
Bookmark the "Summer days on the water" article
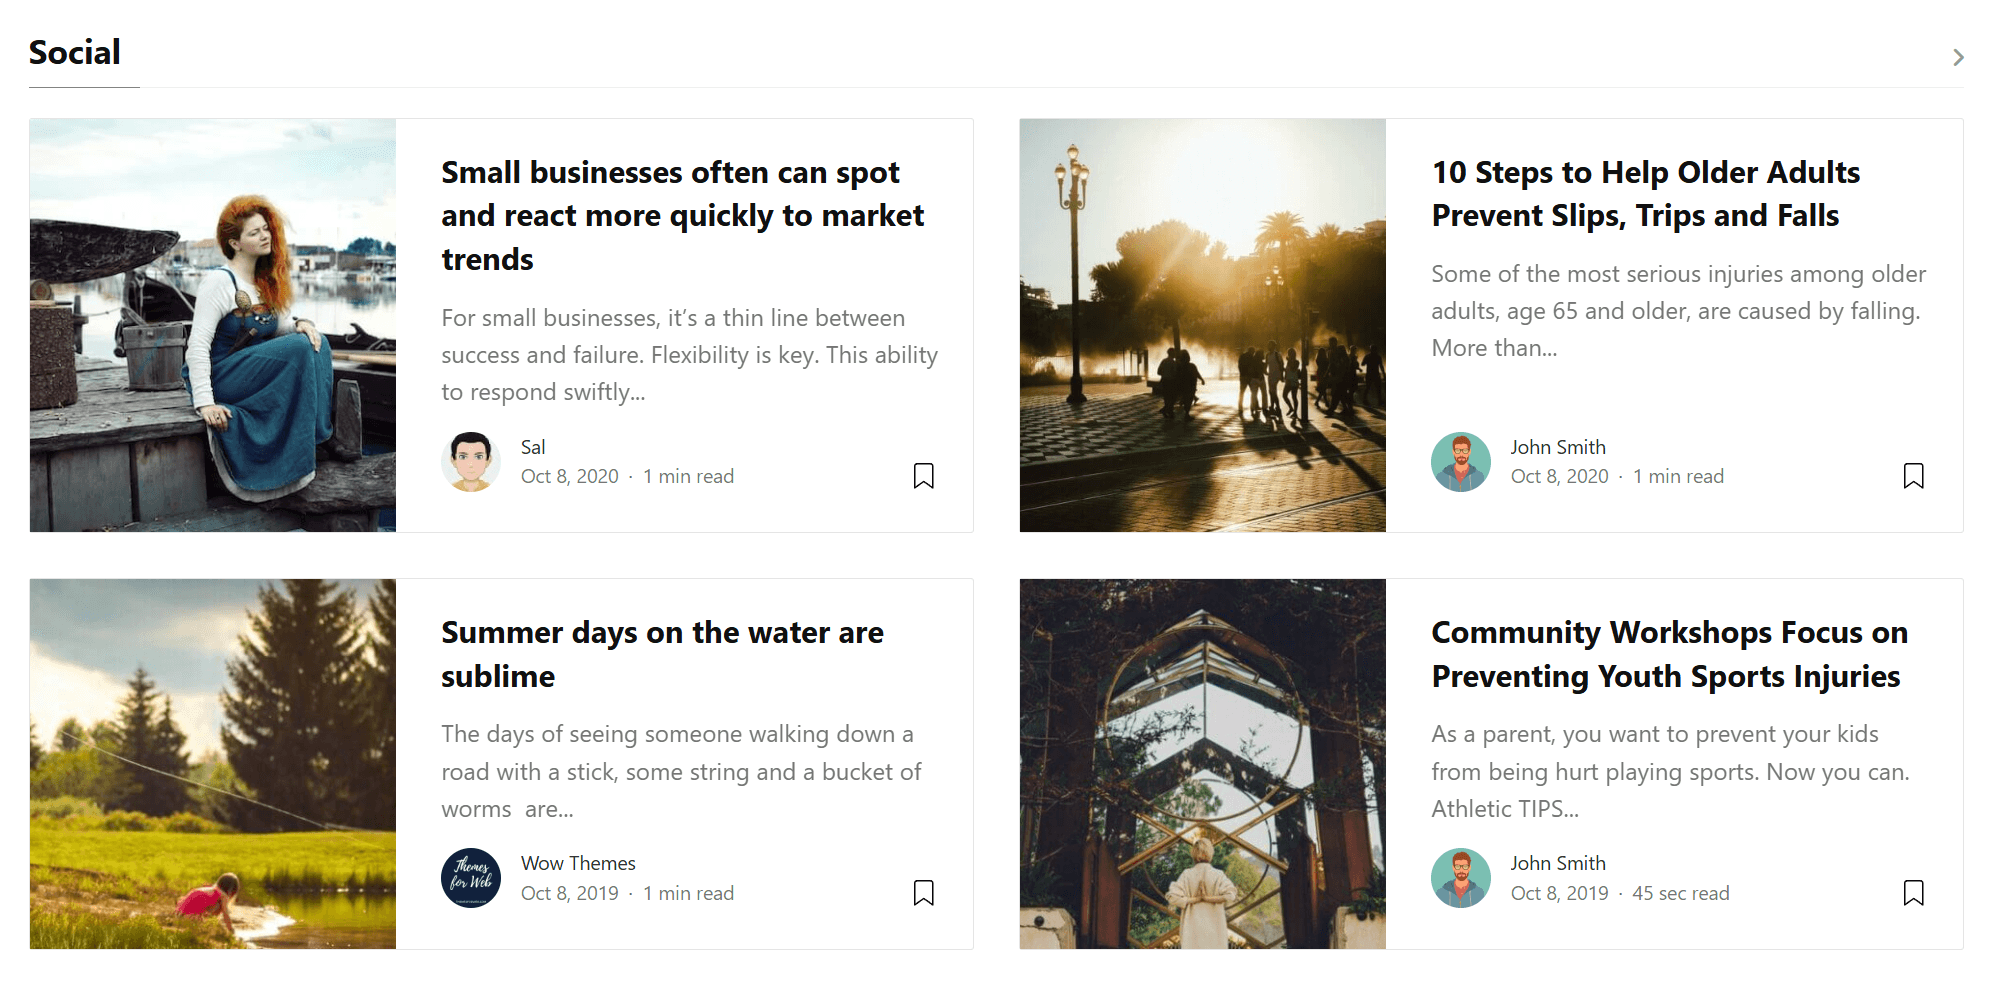click(924, 893)
